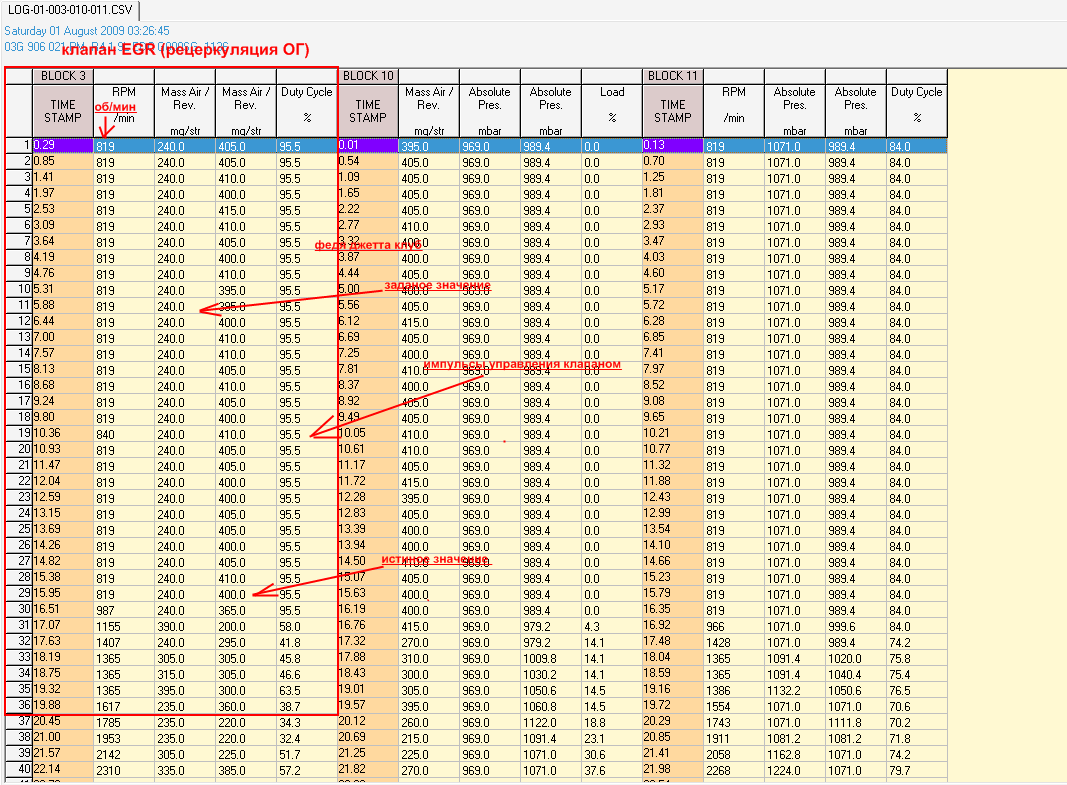Select load cell 4.3
This screenshot has width=1067, height=785.
pyautogui.click(x=612, y=626)
